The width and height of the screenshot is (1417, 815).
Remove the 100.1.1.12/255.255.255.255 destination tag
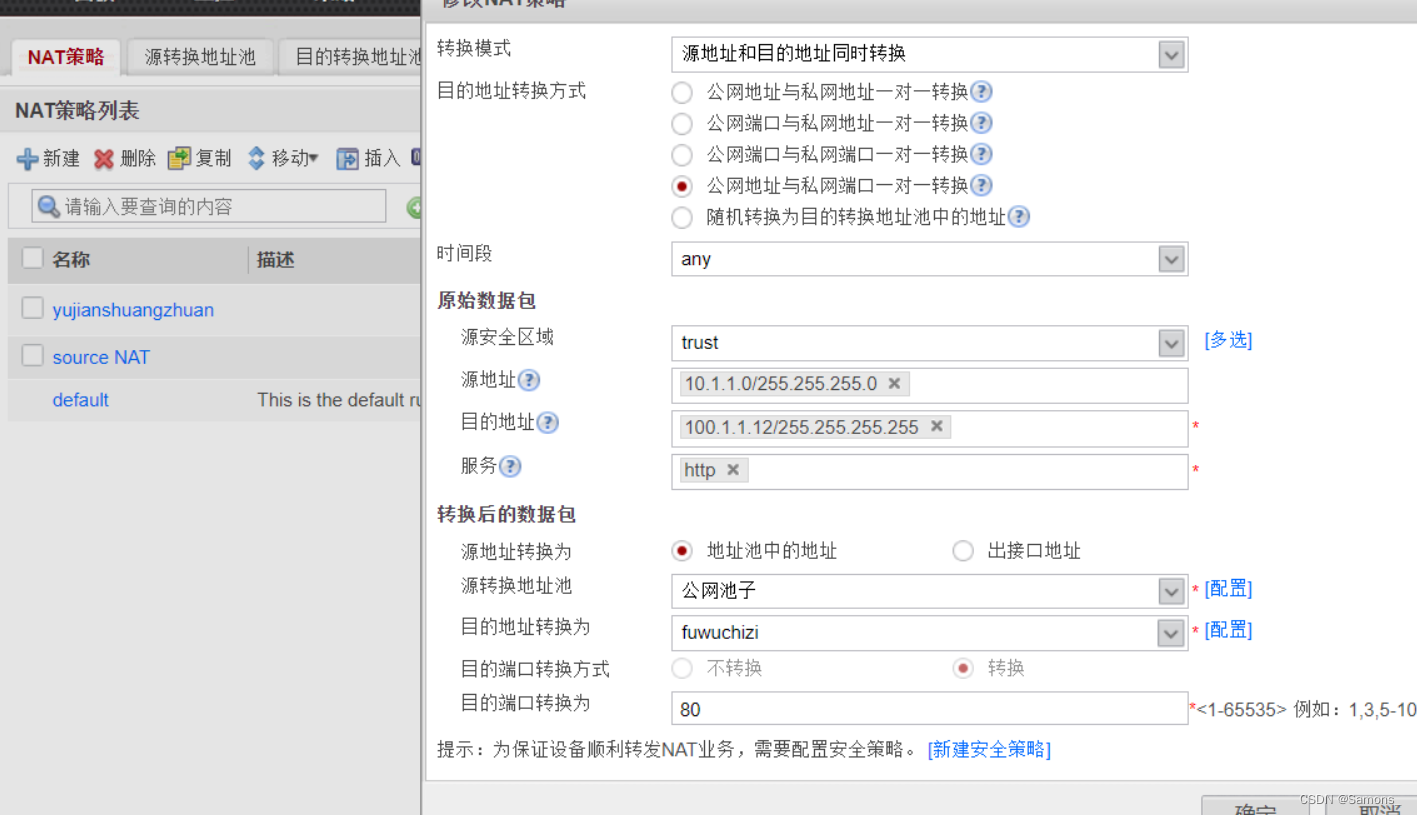click(x=936, y=426)
